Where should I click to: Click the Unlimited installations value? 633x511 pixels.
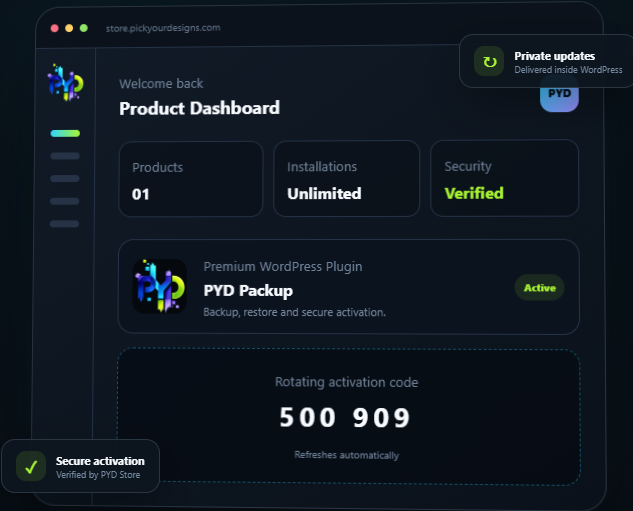click(x=324, y=194)
